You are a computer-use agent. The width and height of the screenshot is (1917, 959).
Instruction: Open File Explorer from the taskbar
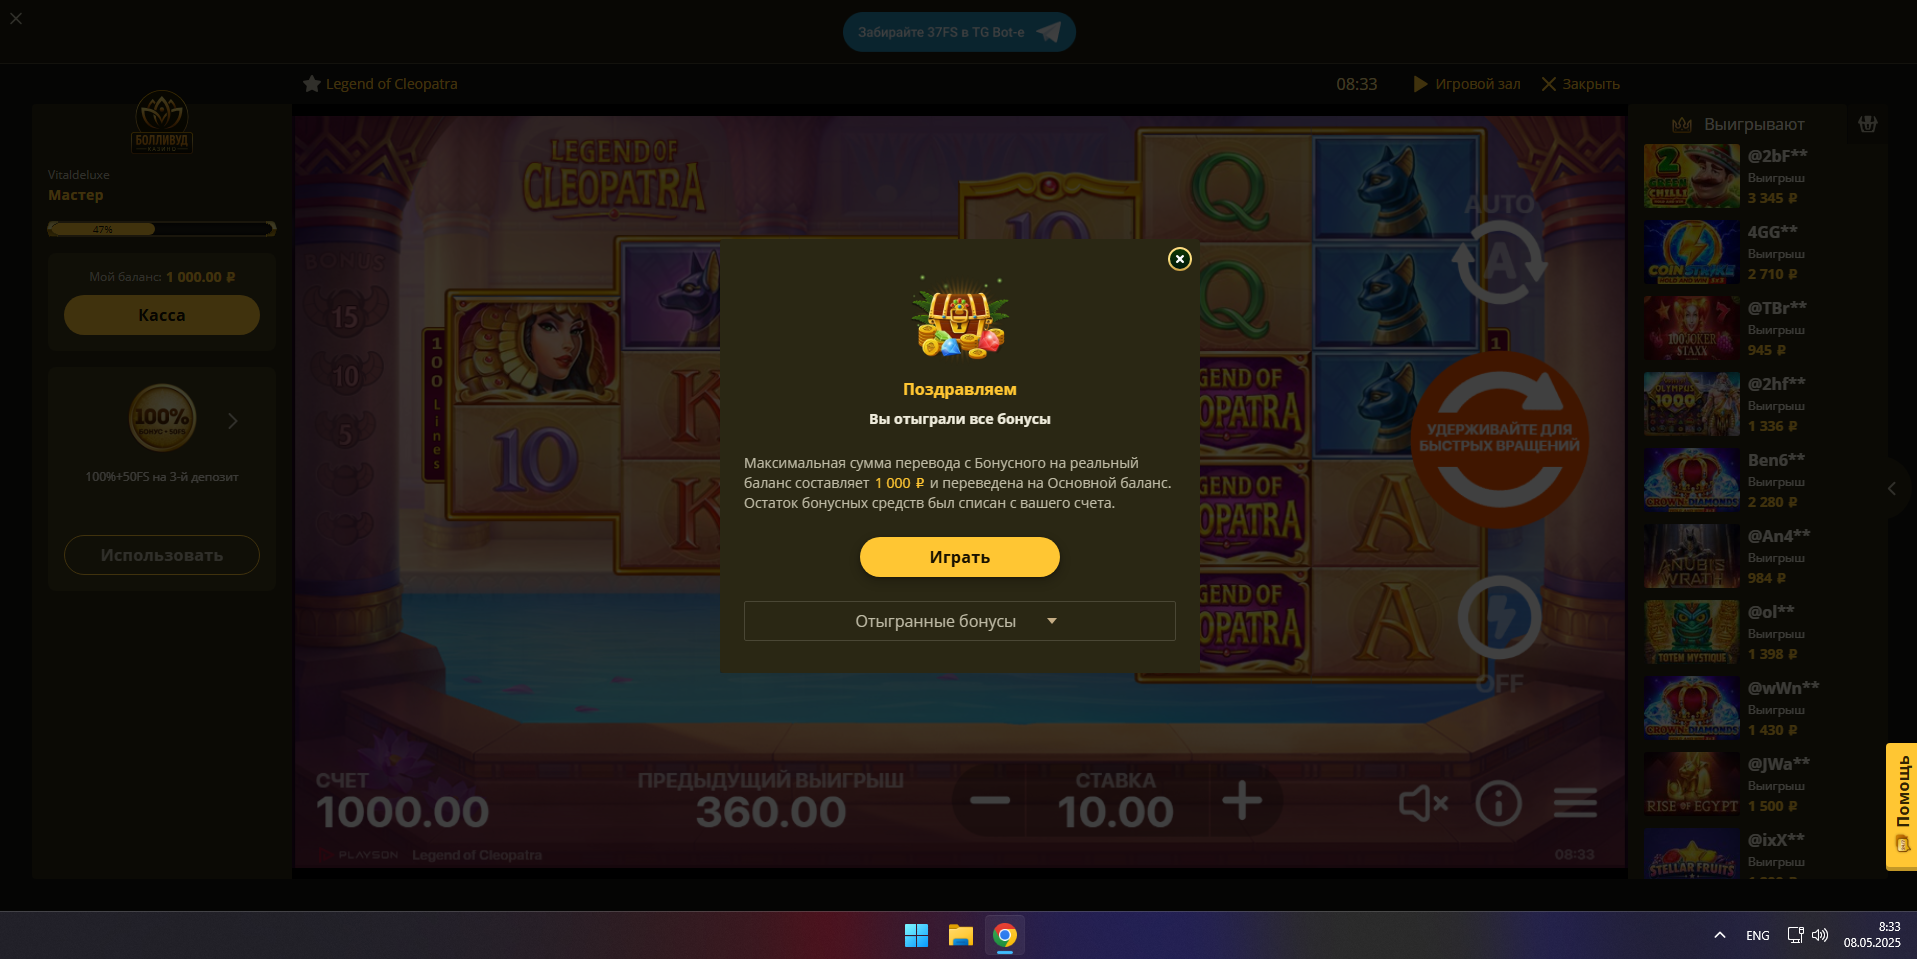tap(961, 935)
